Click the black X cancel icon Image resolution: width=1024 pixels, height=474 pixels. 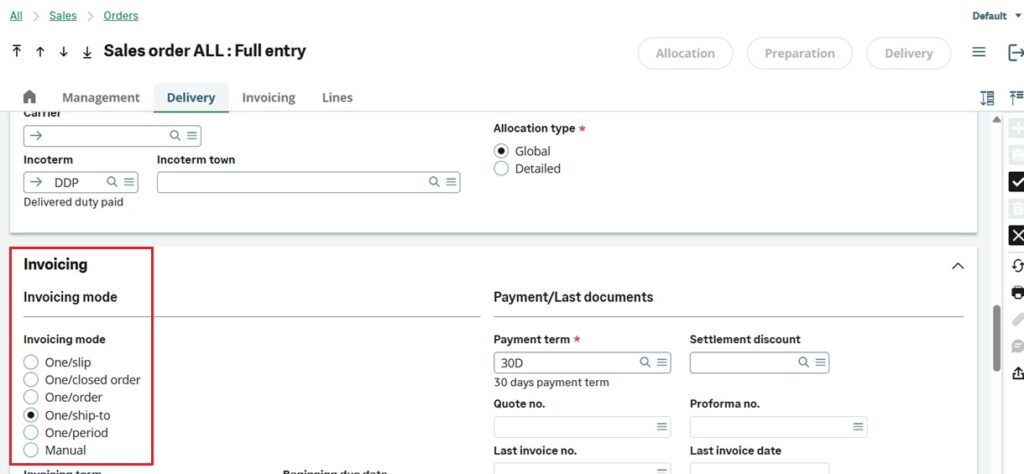(1017, 235)
